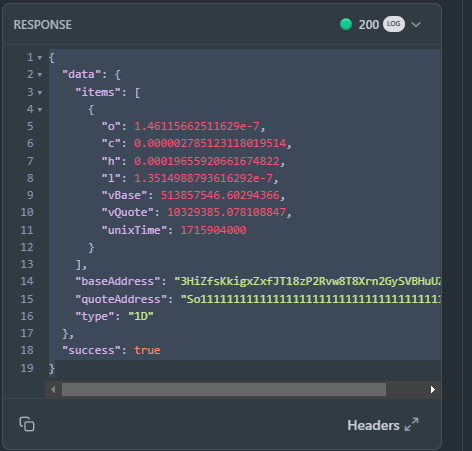This screenshot has height=451, width=472.
Task: Click the quoteAddress string starting So1111
Action: tap(311, 299)
